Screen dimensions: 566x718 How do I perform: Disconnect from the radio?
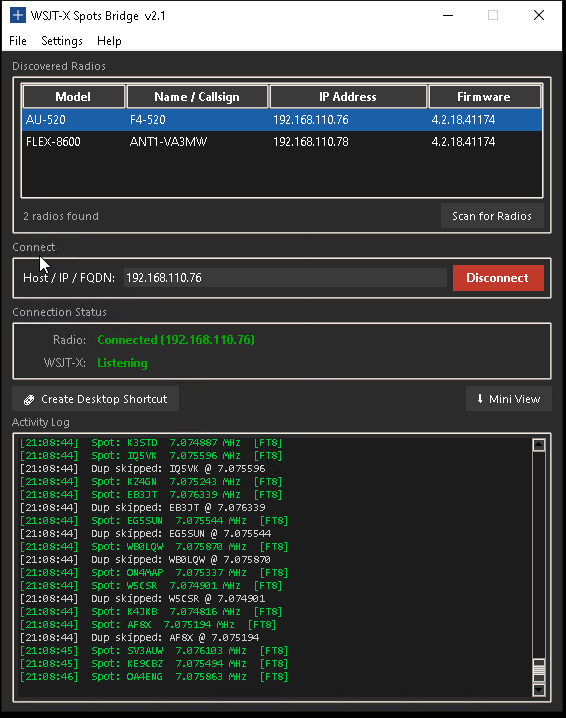tap(498, 278)
